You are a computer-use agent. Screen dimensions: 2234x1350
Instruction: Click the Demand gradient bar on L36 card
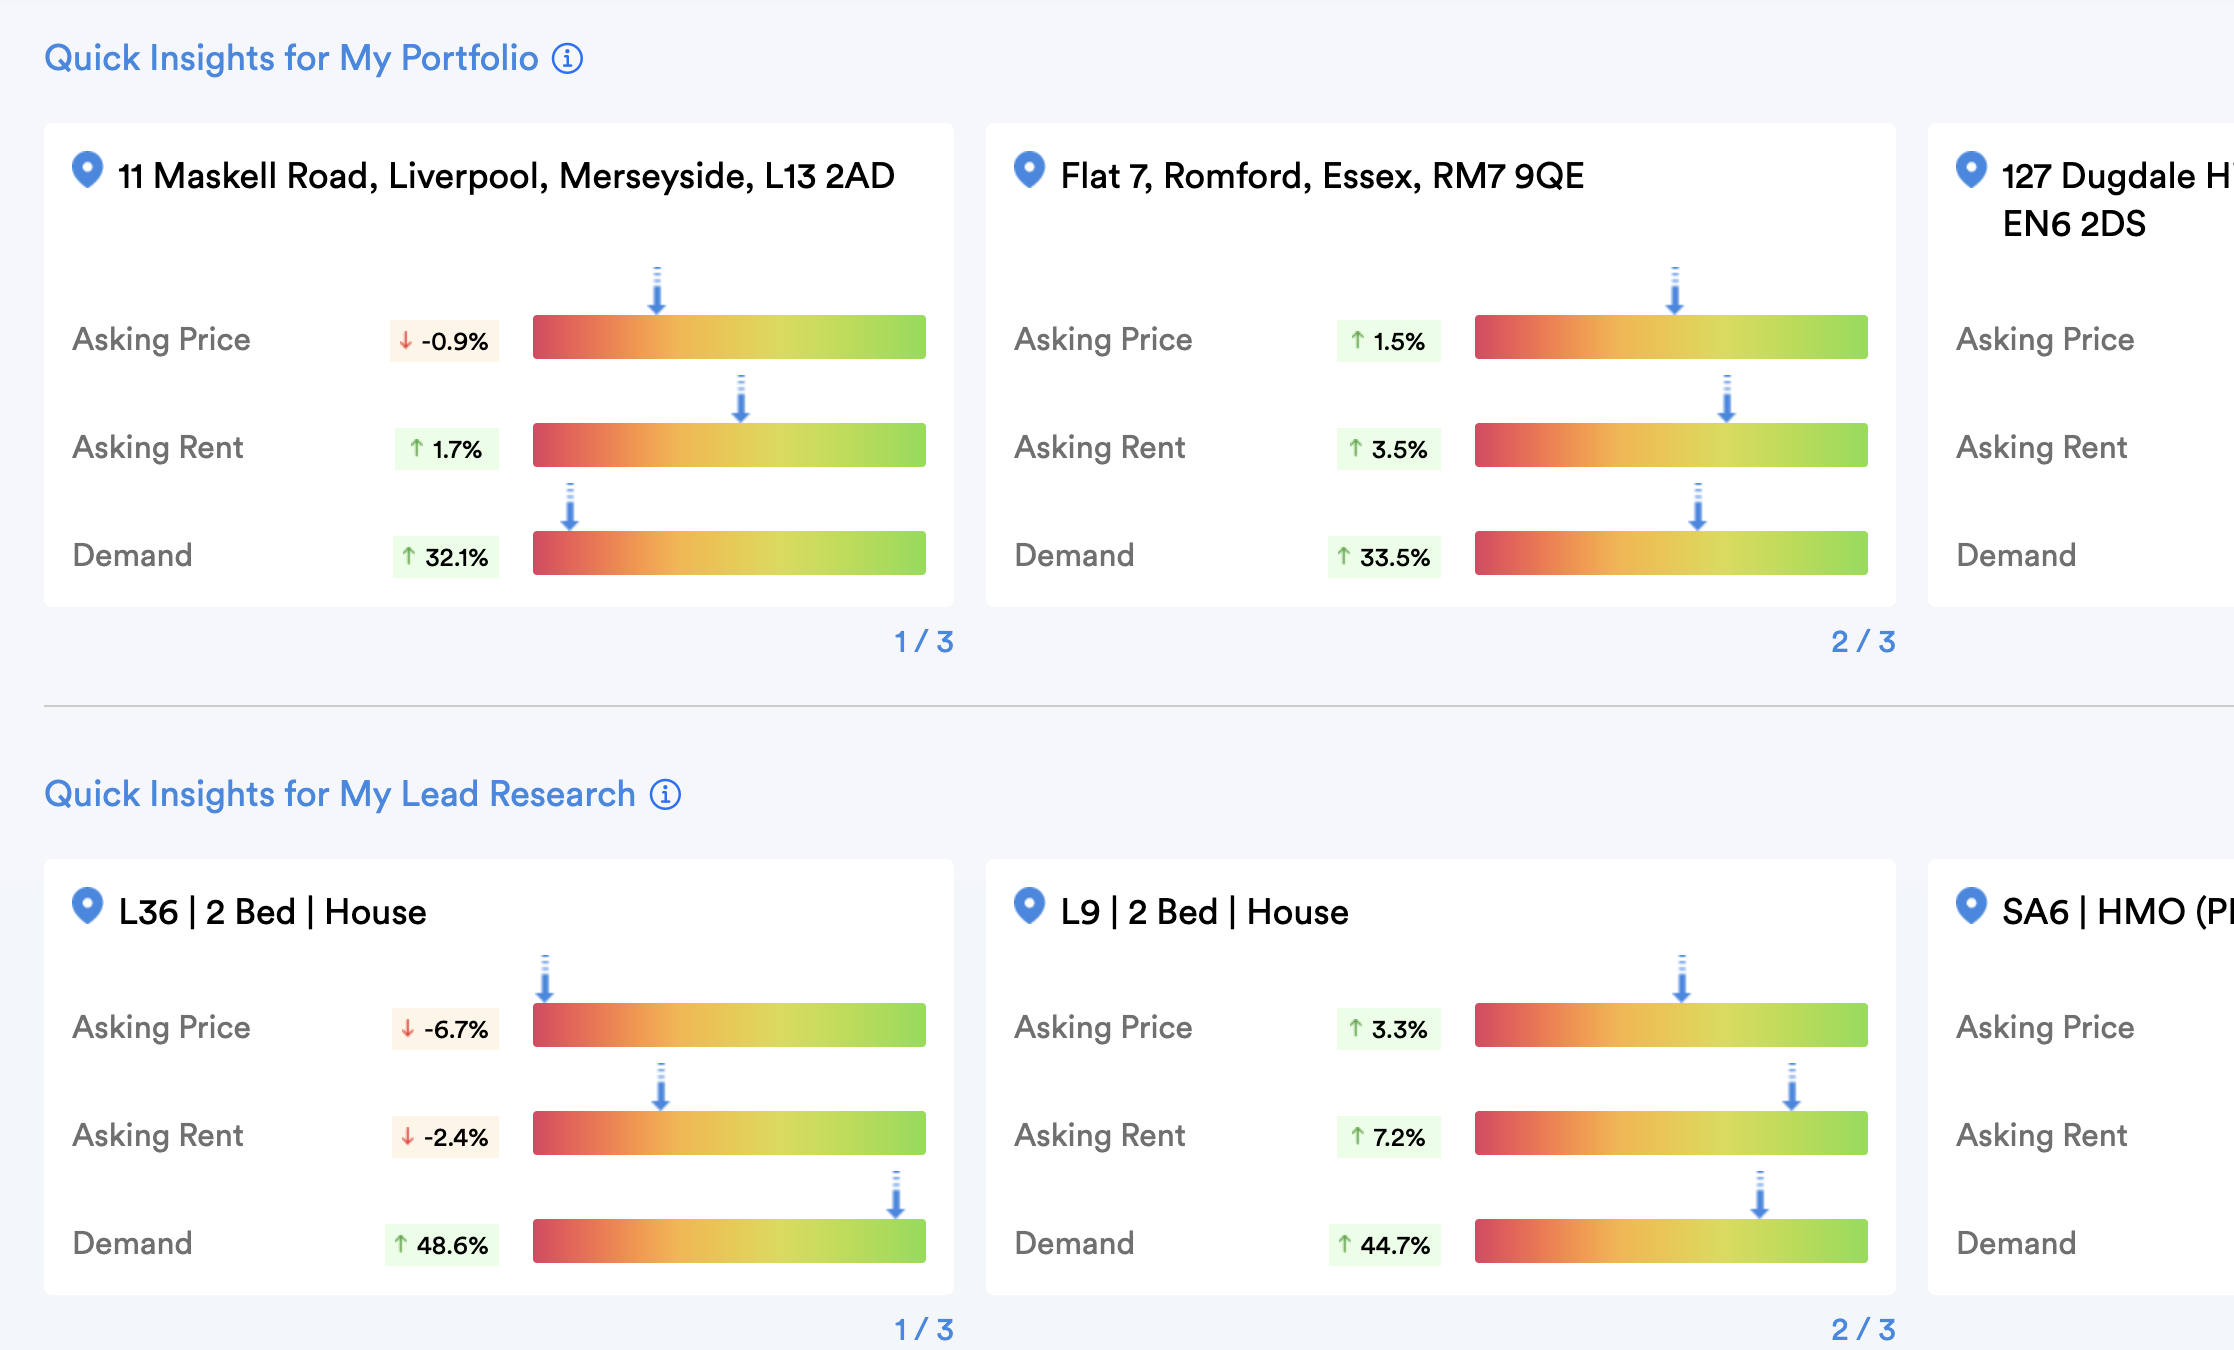(x=729, y=1241)
